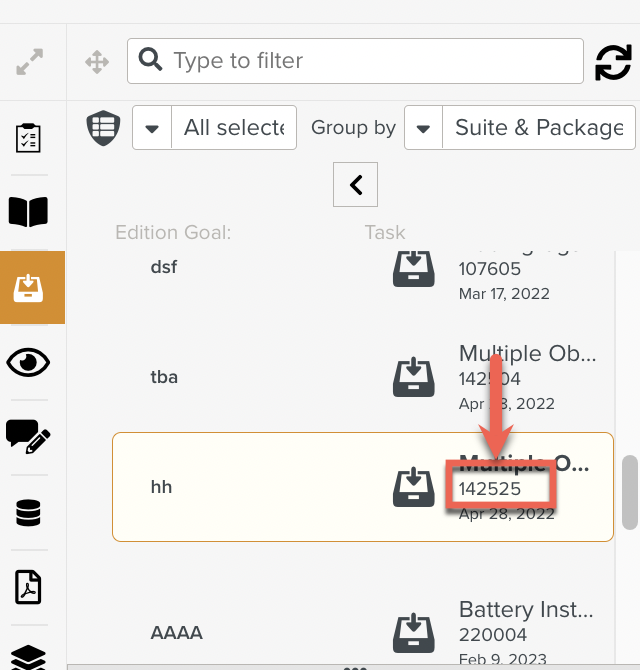Collapse panel with left chevron button

[x=355, y=184]
